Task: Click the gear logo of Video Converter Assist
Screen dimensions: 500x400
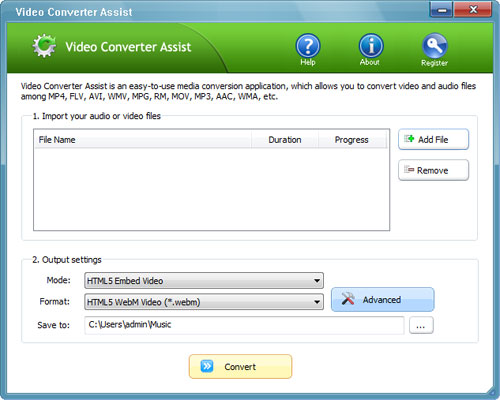Action: click(44, 46)
